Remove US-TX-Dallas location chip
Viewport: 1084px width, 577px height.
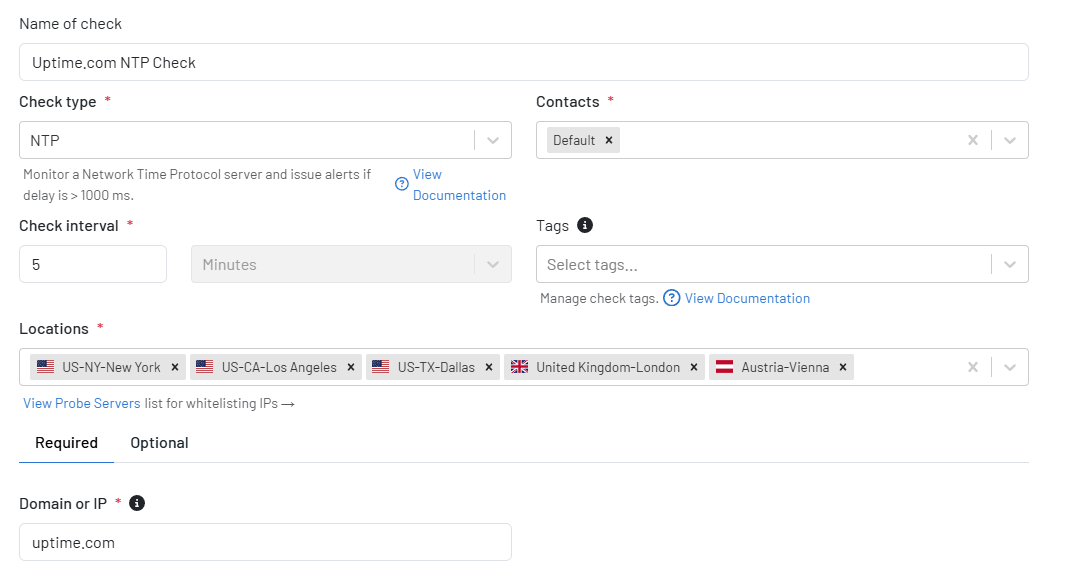click(x=489, y=368)
